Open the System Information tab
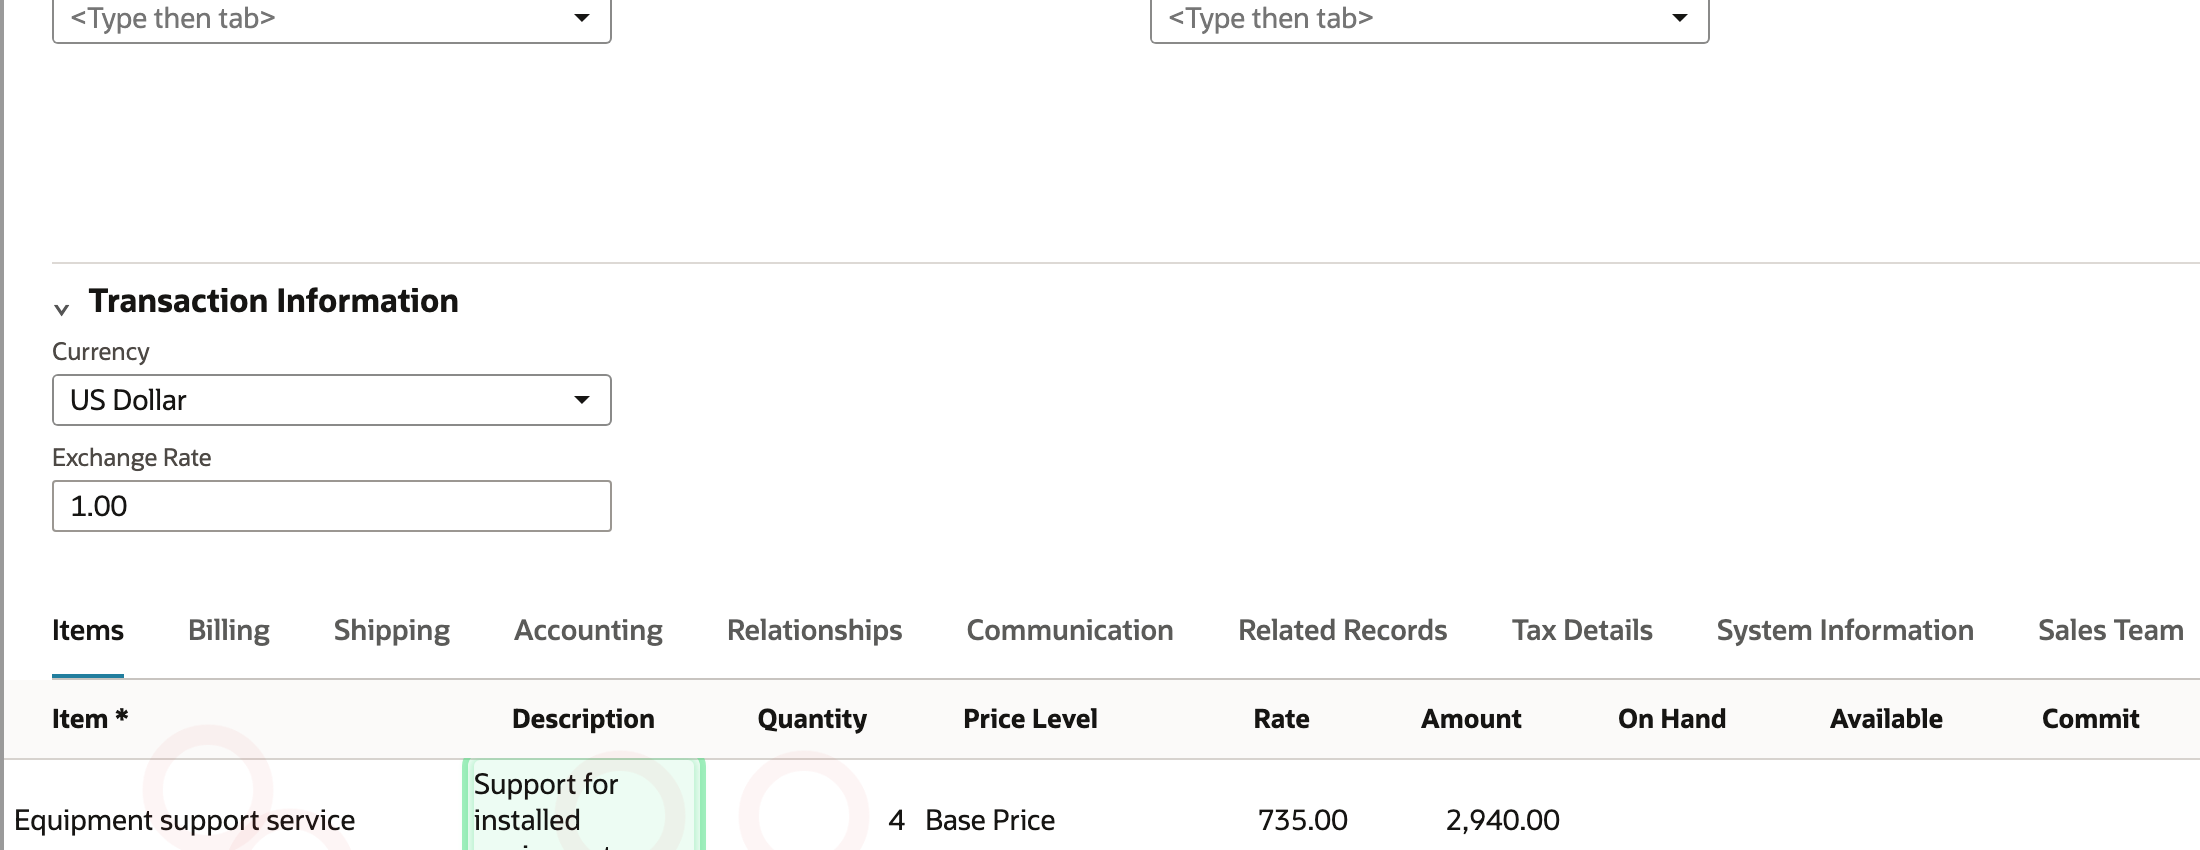The height and width of the screenshot is (850, 2200). coord(1845,630)
